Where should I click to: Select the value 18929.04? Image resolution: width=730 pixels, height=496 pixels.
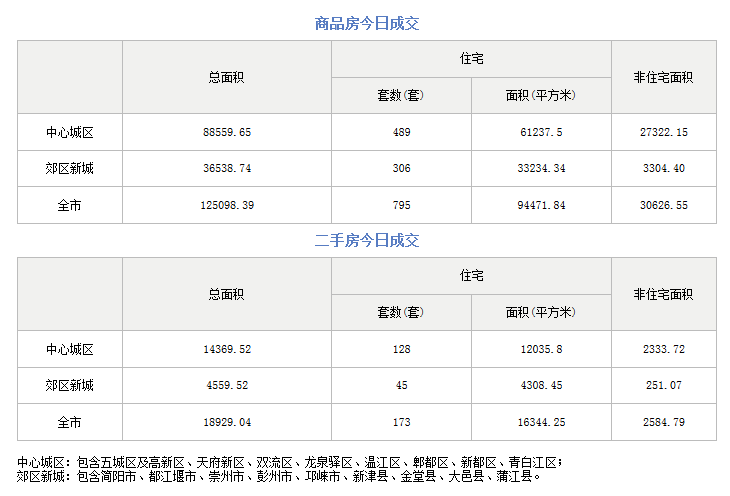(227, 422)
